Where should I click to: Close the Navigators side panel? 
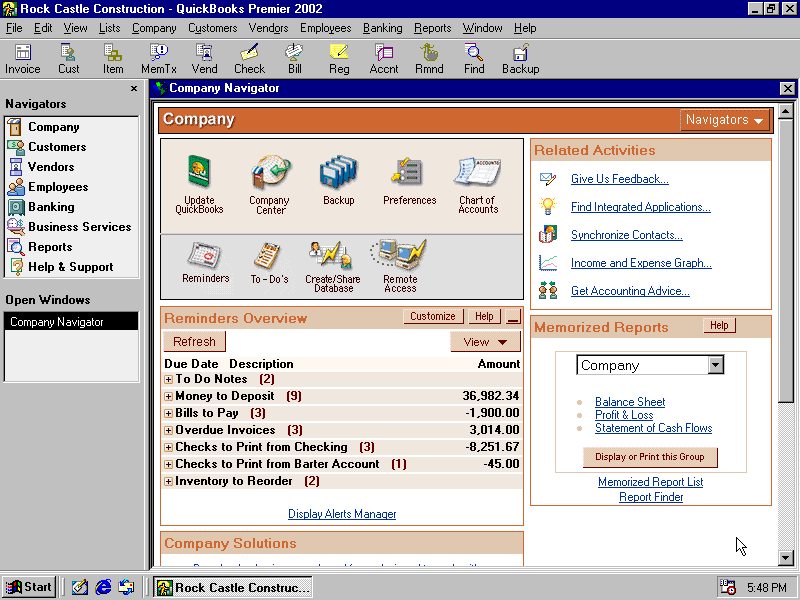[134, 89]
